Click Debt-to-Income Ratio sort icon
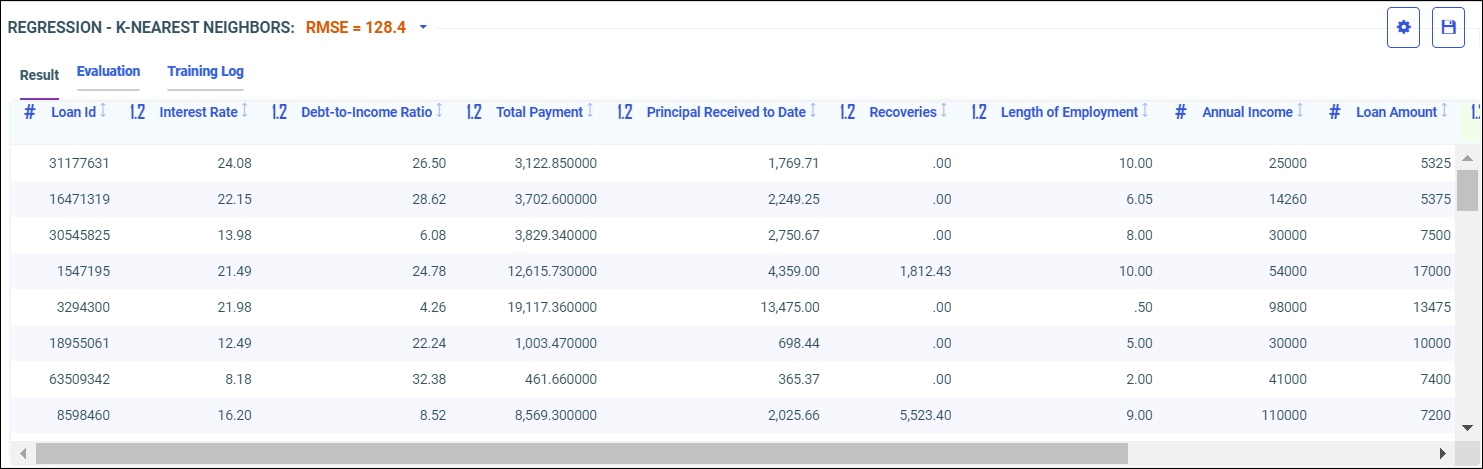Viewport: 1483px width, 469px height. pos(440,112)
